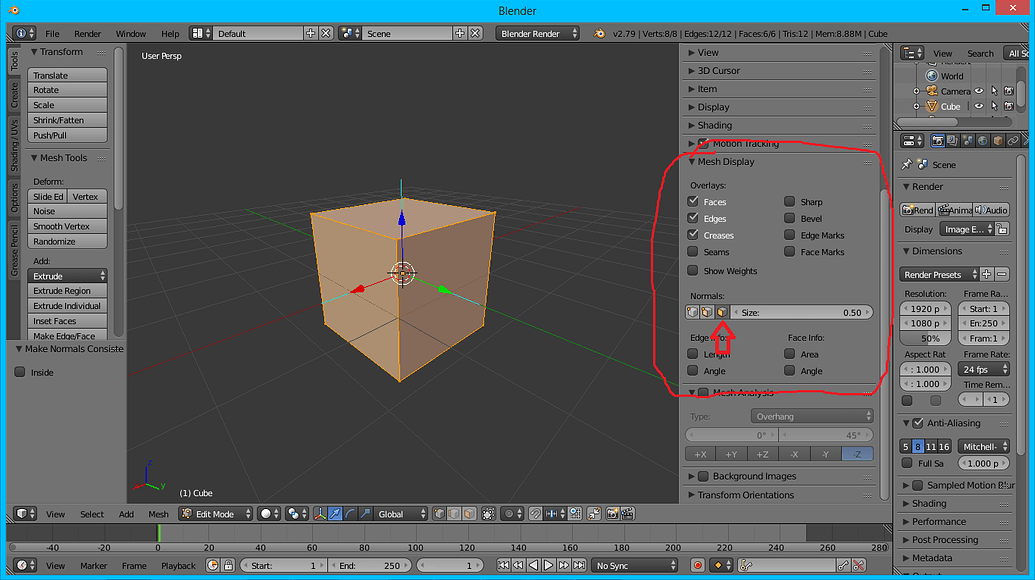Click OpenGL render active viewport icon

613,513
